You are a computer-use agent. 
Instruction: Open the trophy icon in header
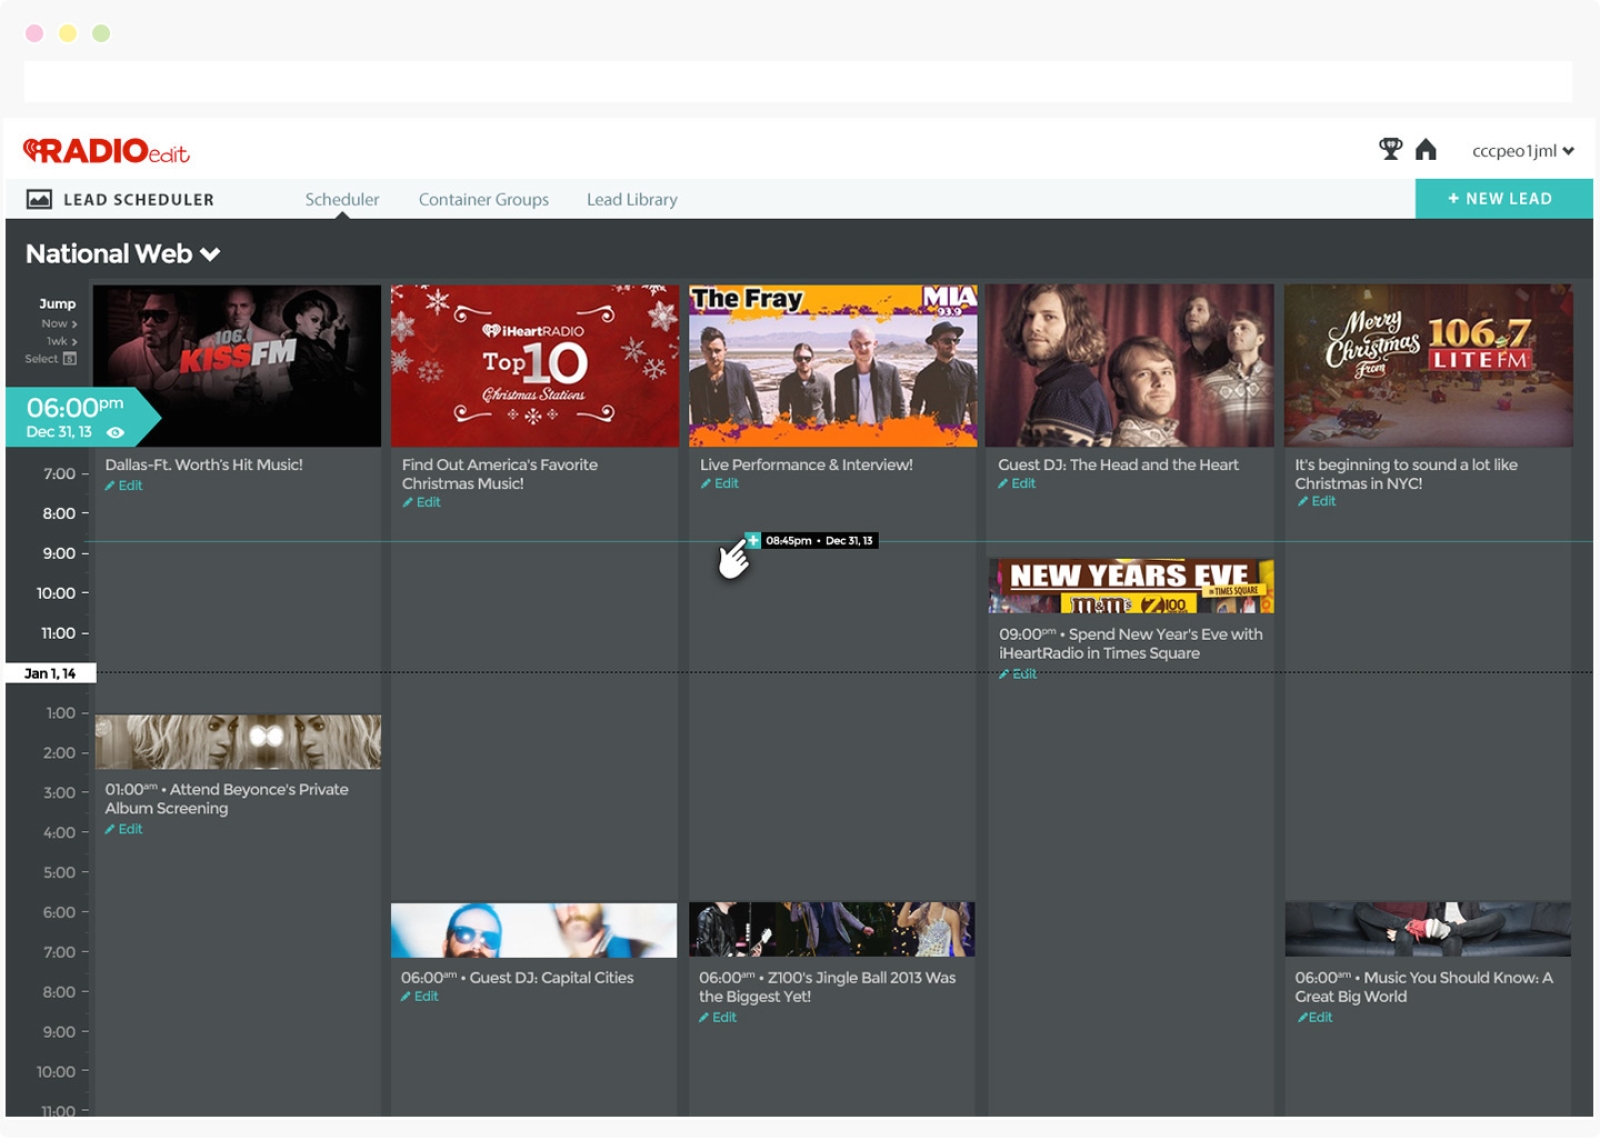[x=1390, y=149]
